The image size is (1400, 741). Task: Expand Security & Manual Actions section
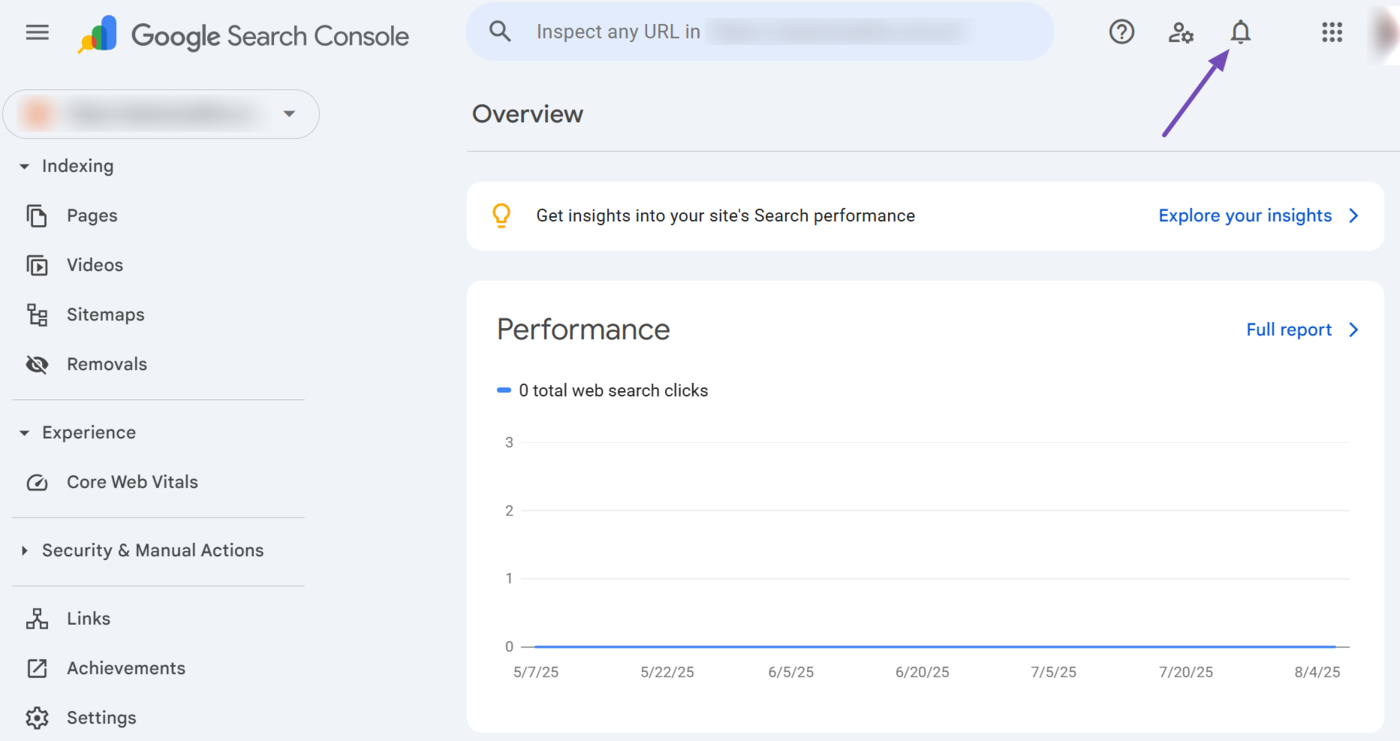(x=24, y=551)
